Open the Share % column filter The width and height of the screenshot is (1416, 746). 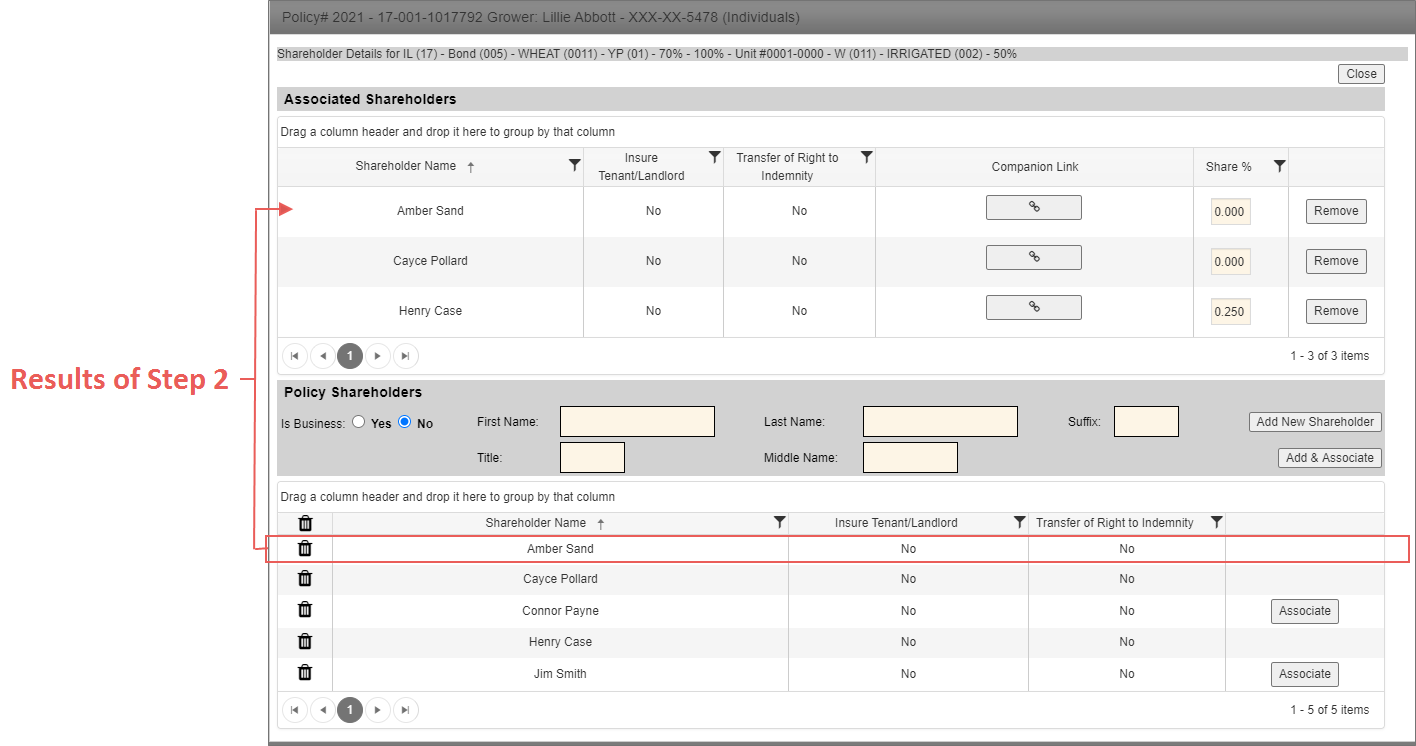(x=1279, y=166)
